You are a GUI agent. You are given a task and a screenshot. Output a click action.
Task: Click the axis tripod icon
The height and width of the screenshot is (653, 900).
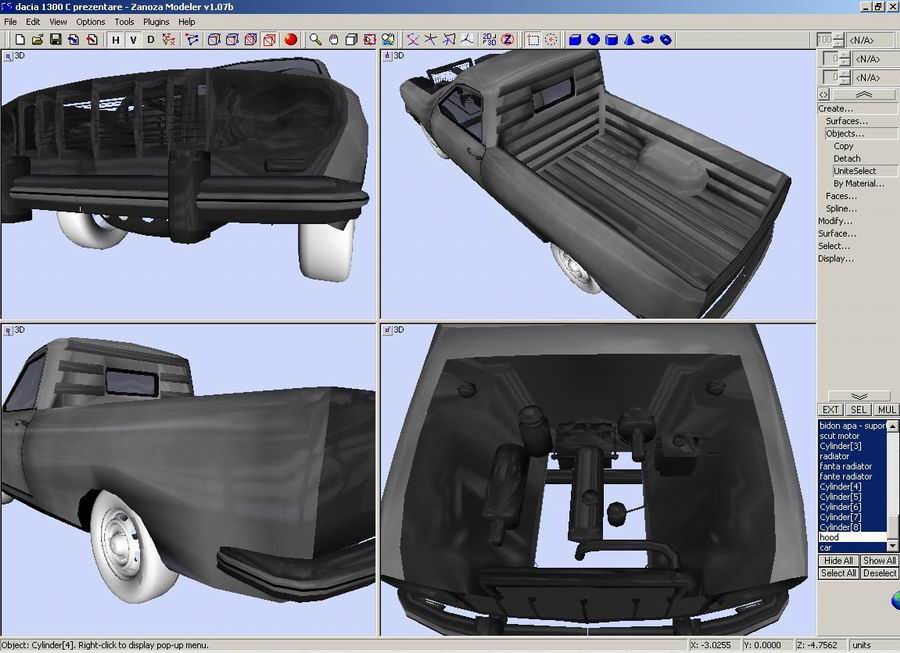[x=467, y=40]
